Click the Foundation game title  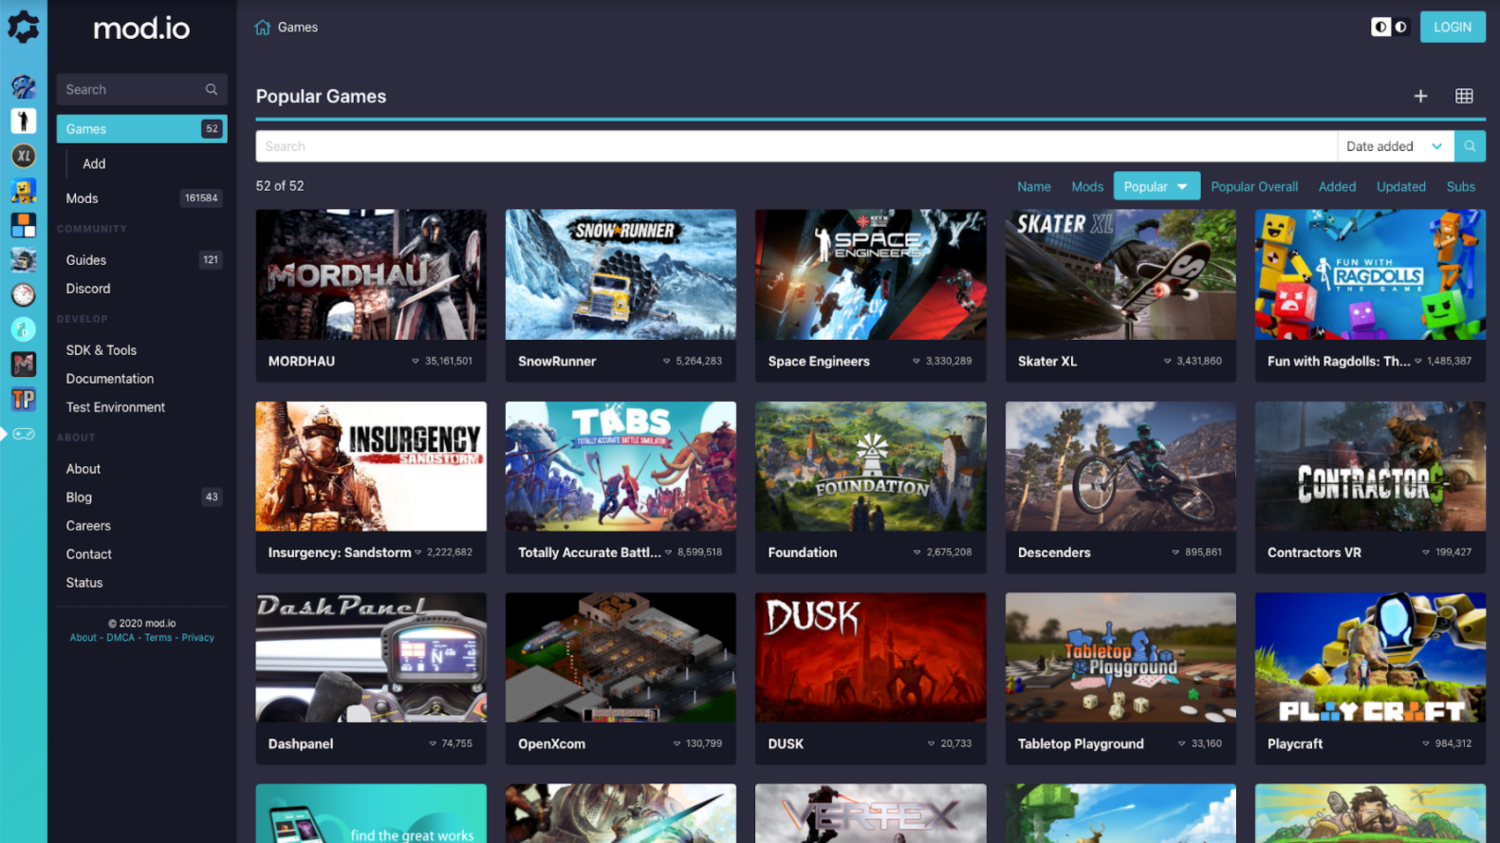(x=802, y=552)
